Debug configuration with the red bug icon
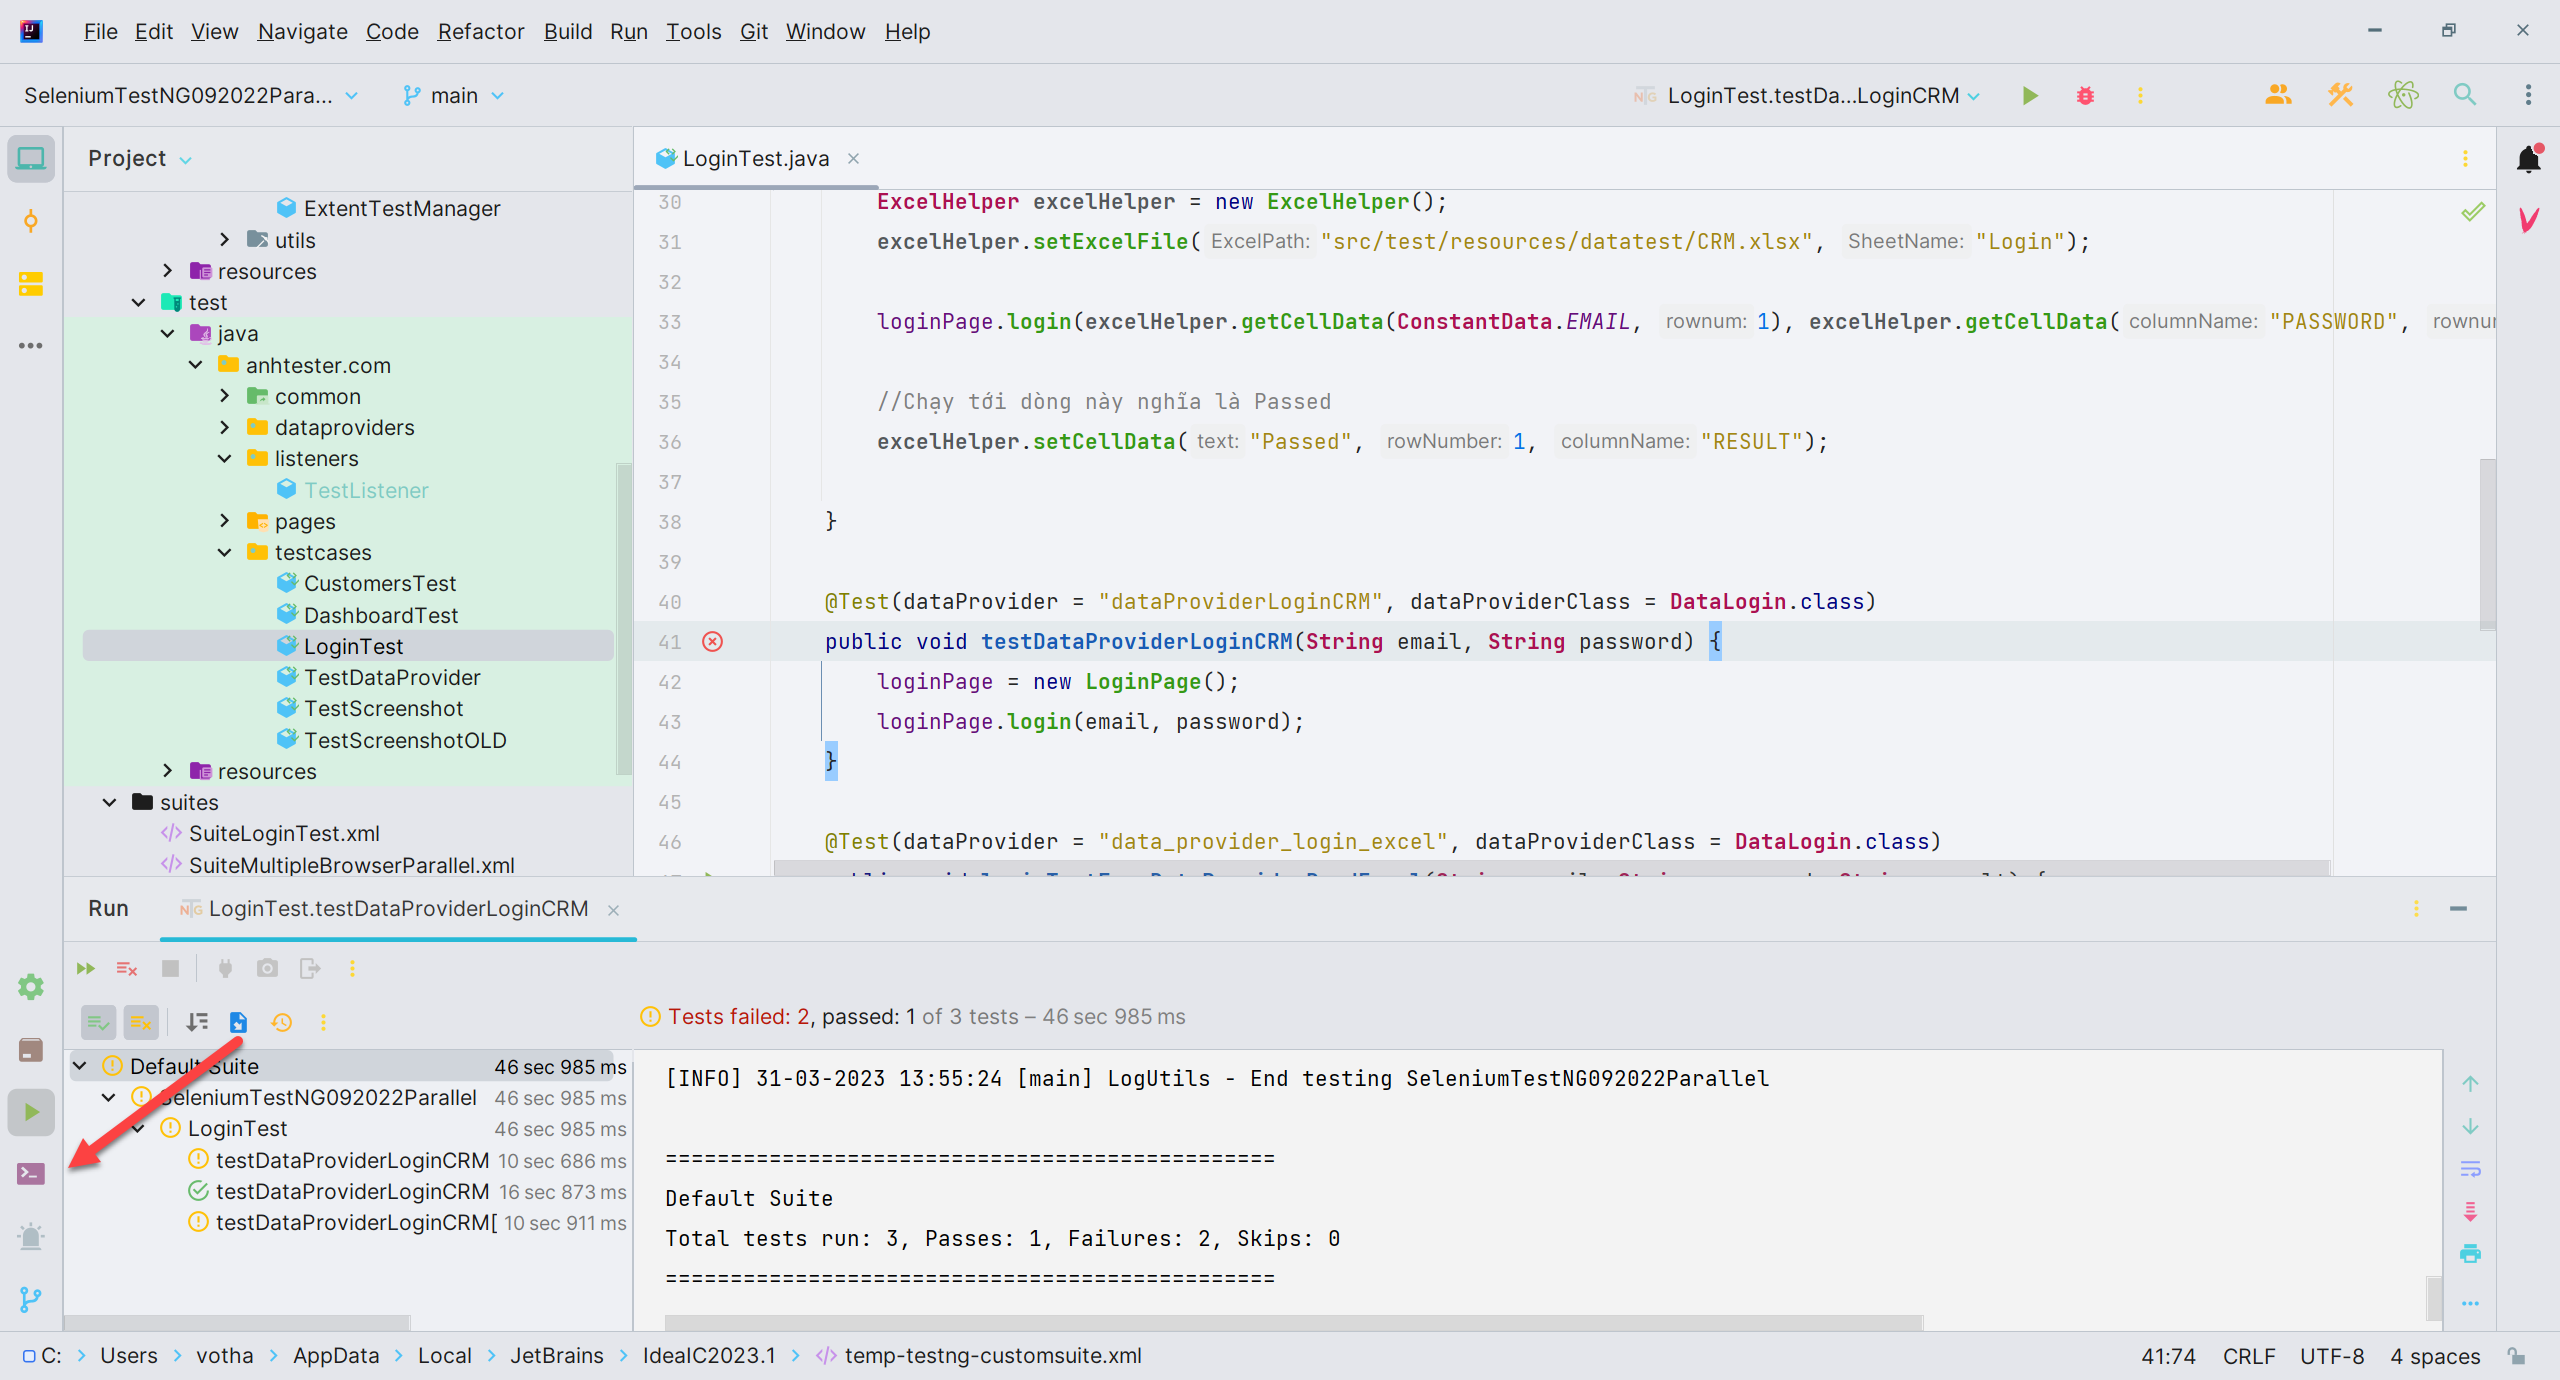The image size is (2560, 1380). pos(2085,96)
